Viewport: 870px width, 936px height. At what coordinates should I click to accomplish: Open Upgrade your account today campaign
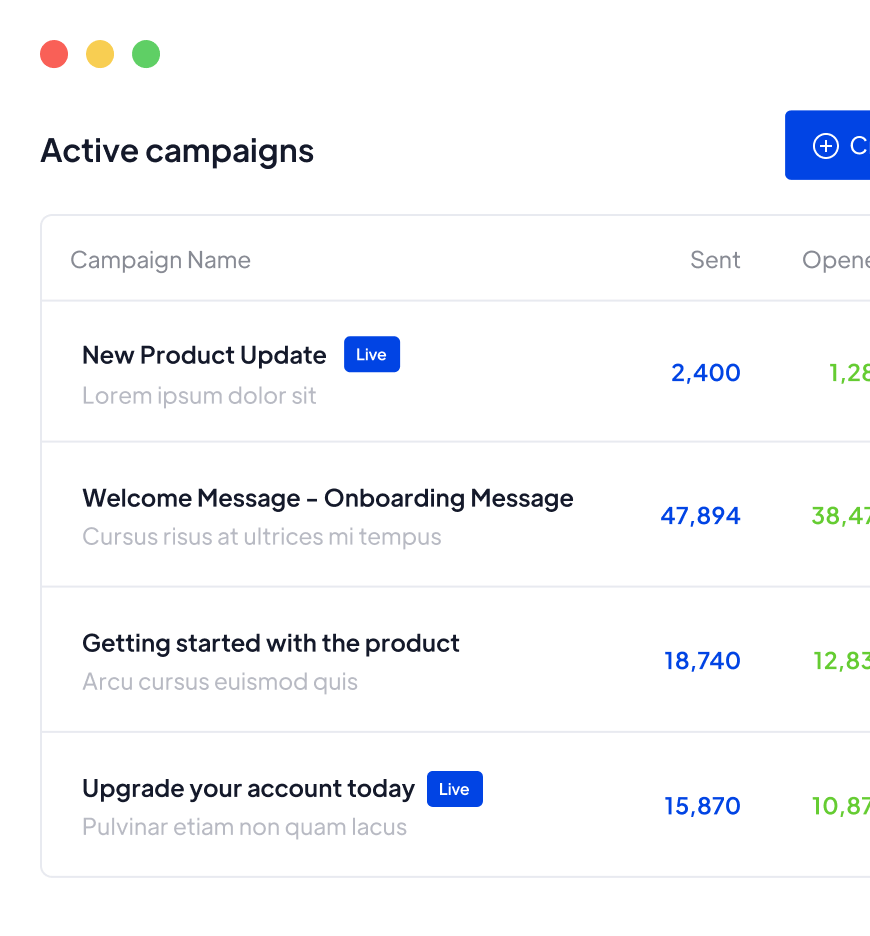(x=248, y=789)
